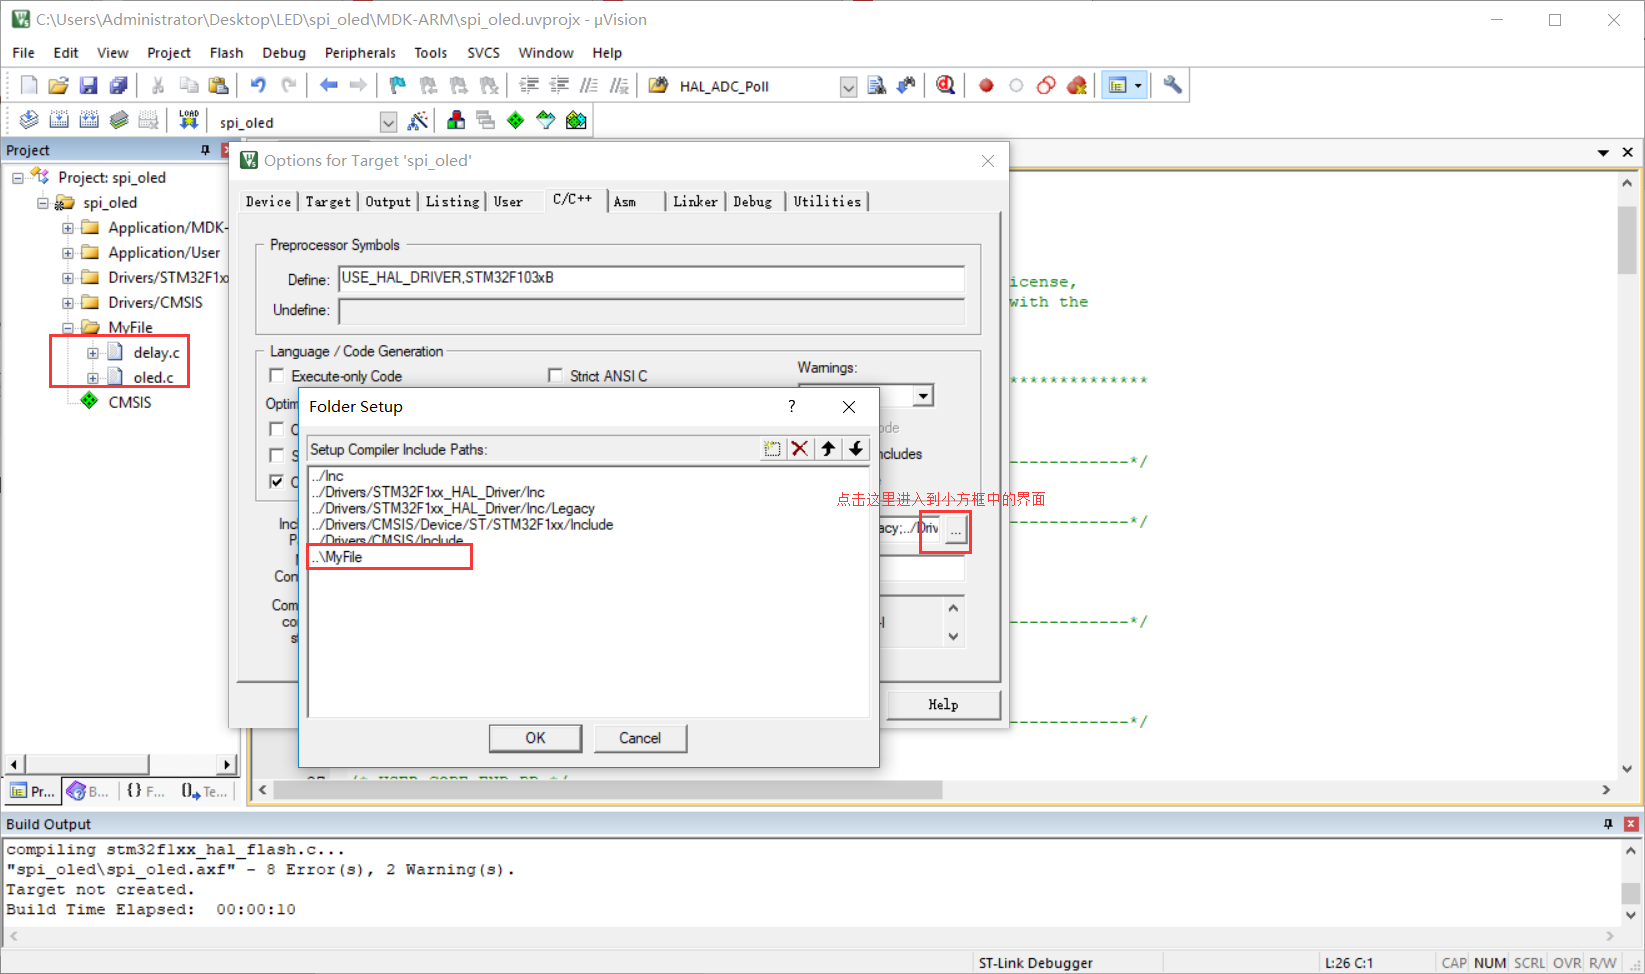Click the Build target icon
Screen dimensions: 1645x974
59,121
